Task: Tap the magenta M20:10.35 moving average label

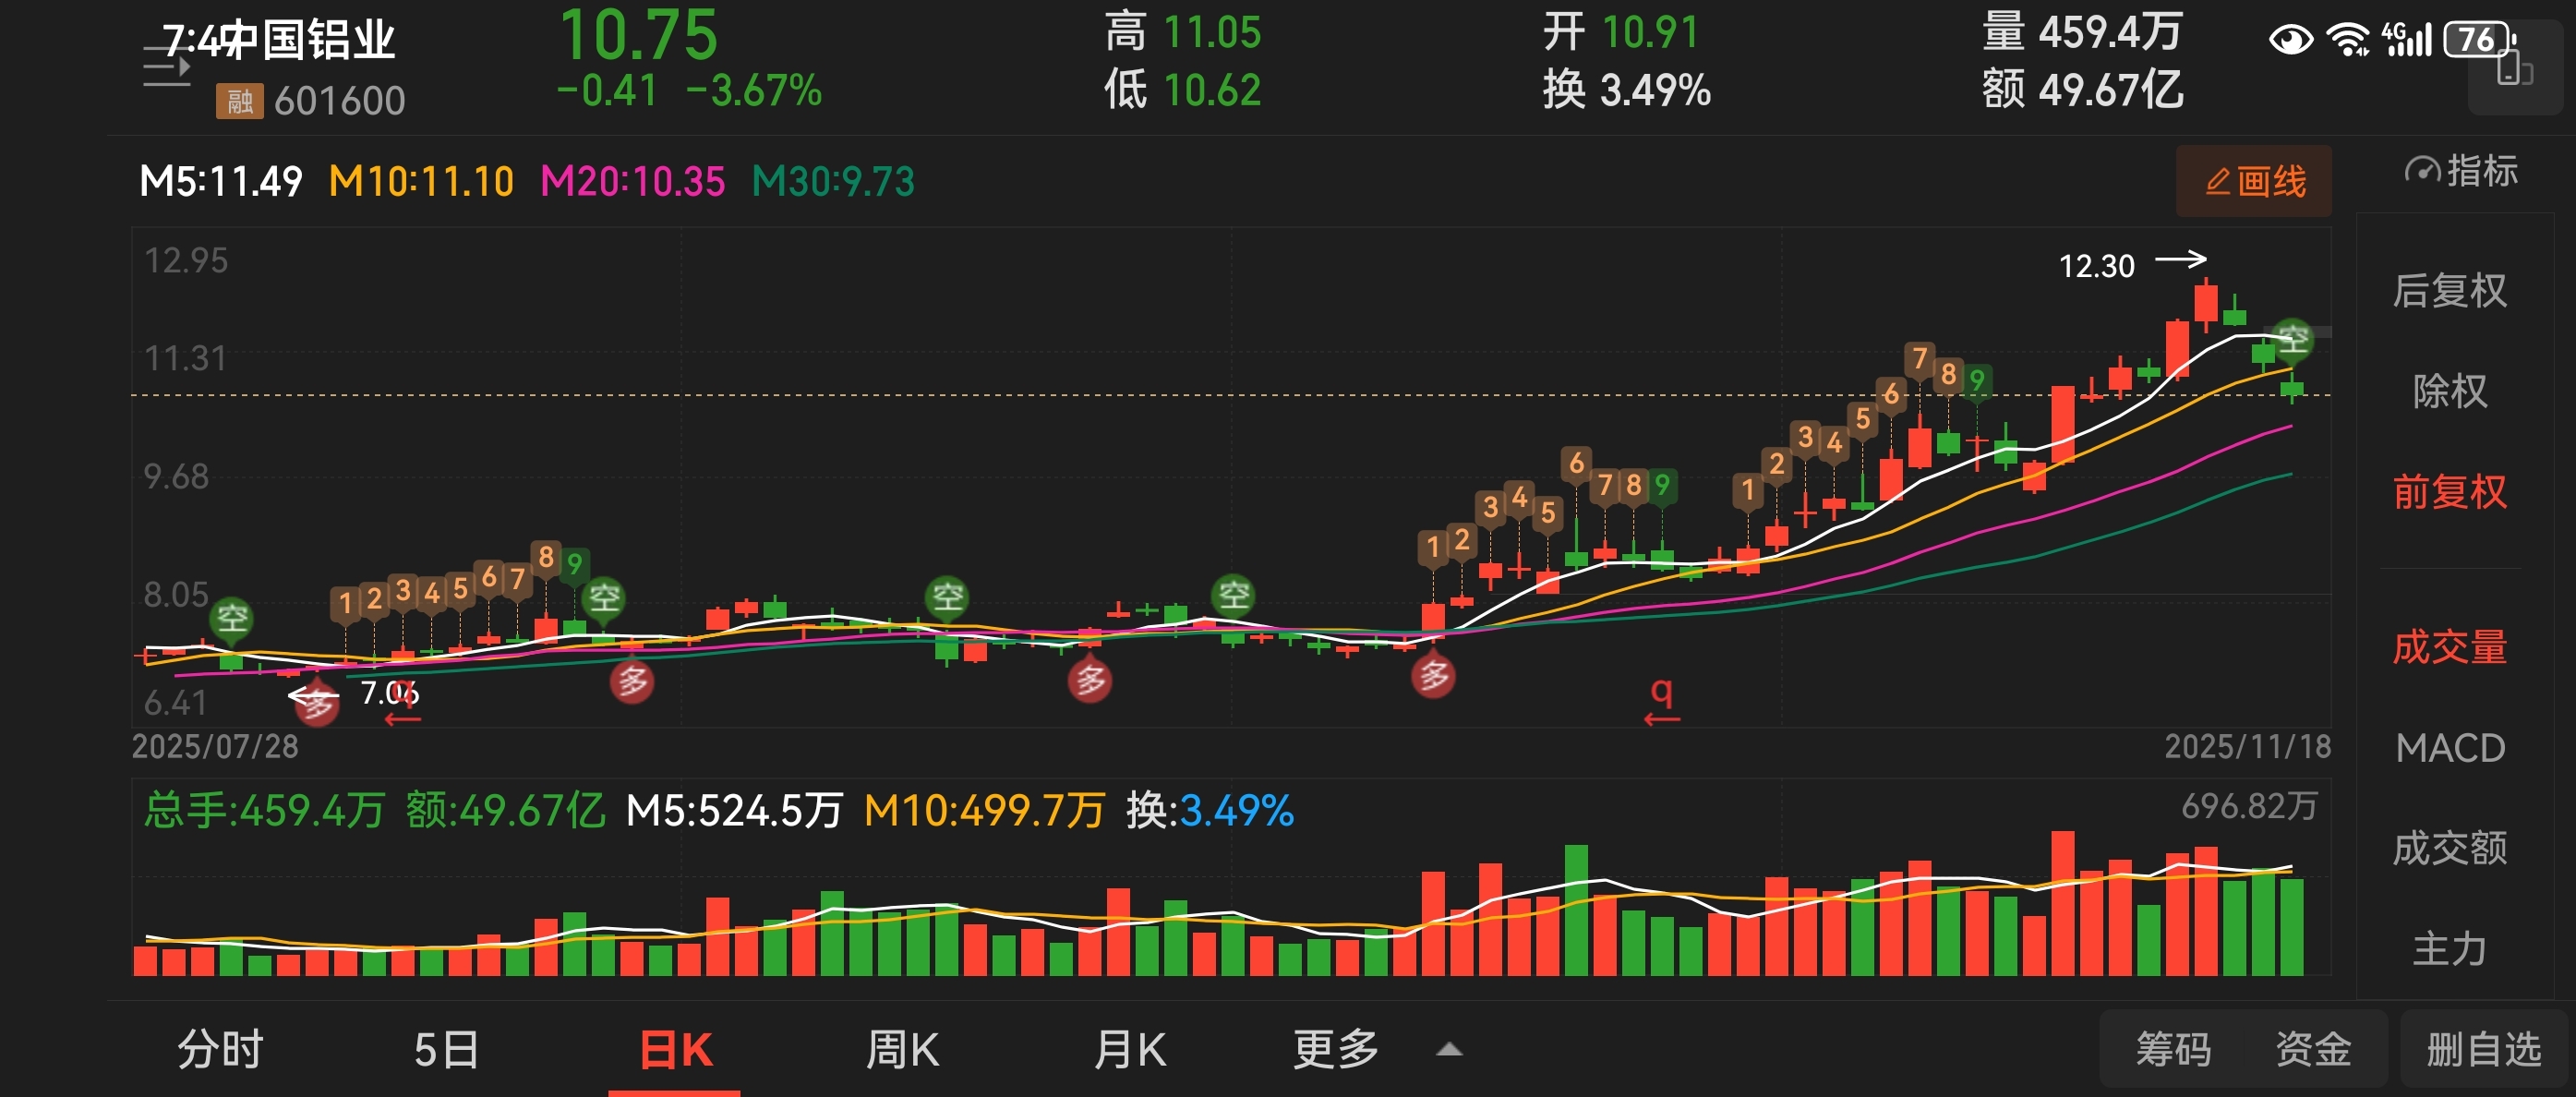Action: point(632,182)
